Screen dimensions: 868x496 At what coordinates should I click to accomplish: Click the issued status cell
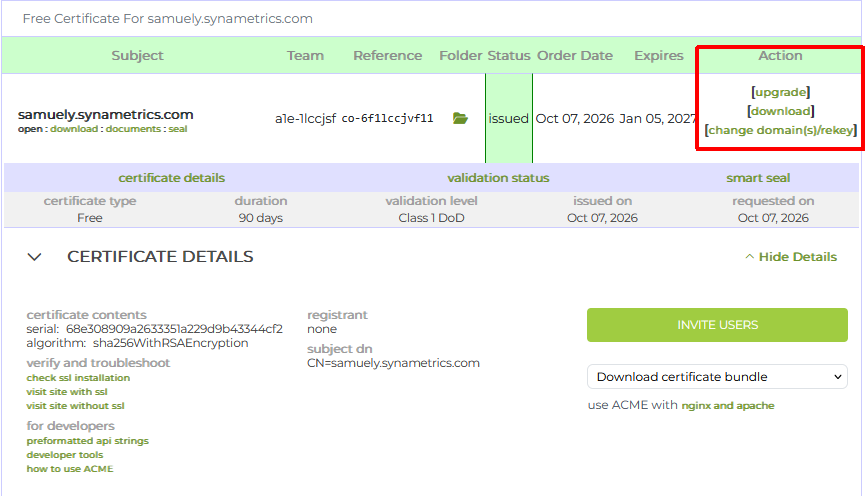point(509,118)
